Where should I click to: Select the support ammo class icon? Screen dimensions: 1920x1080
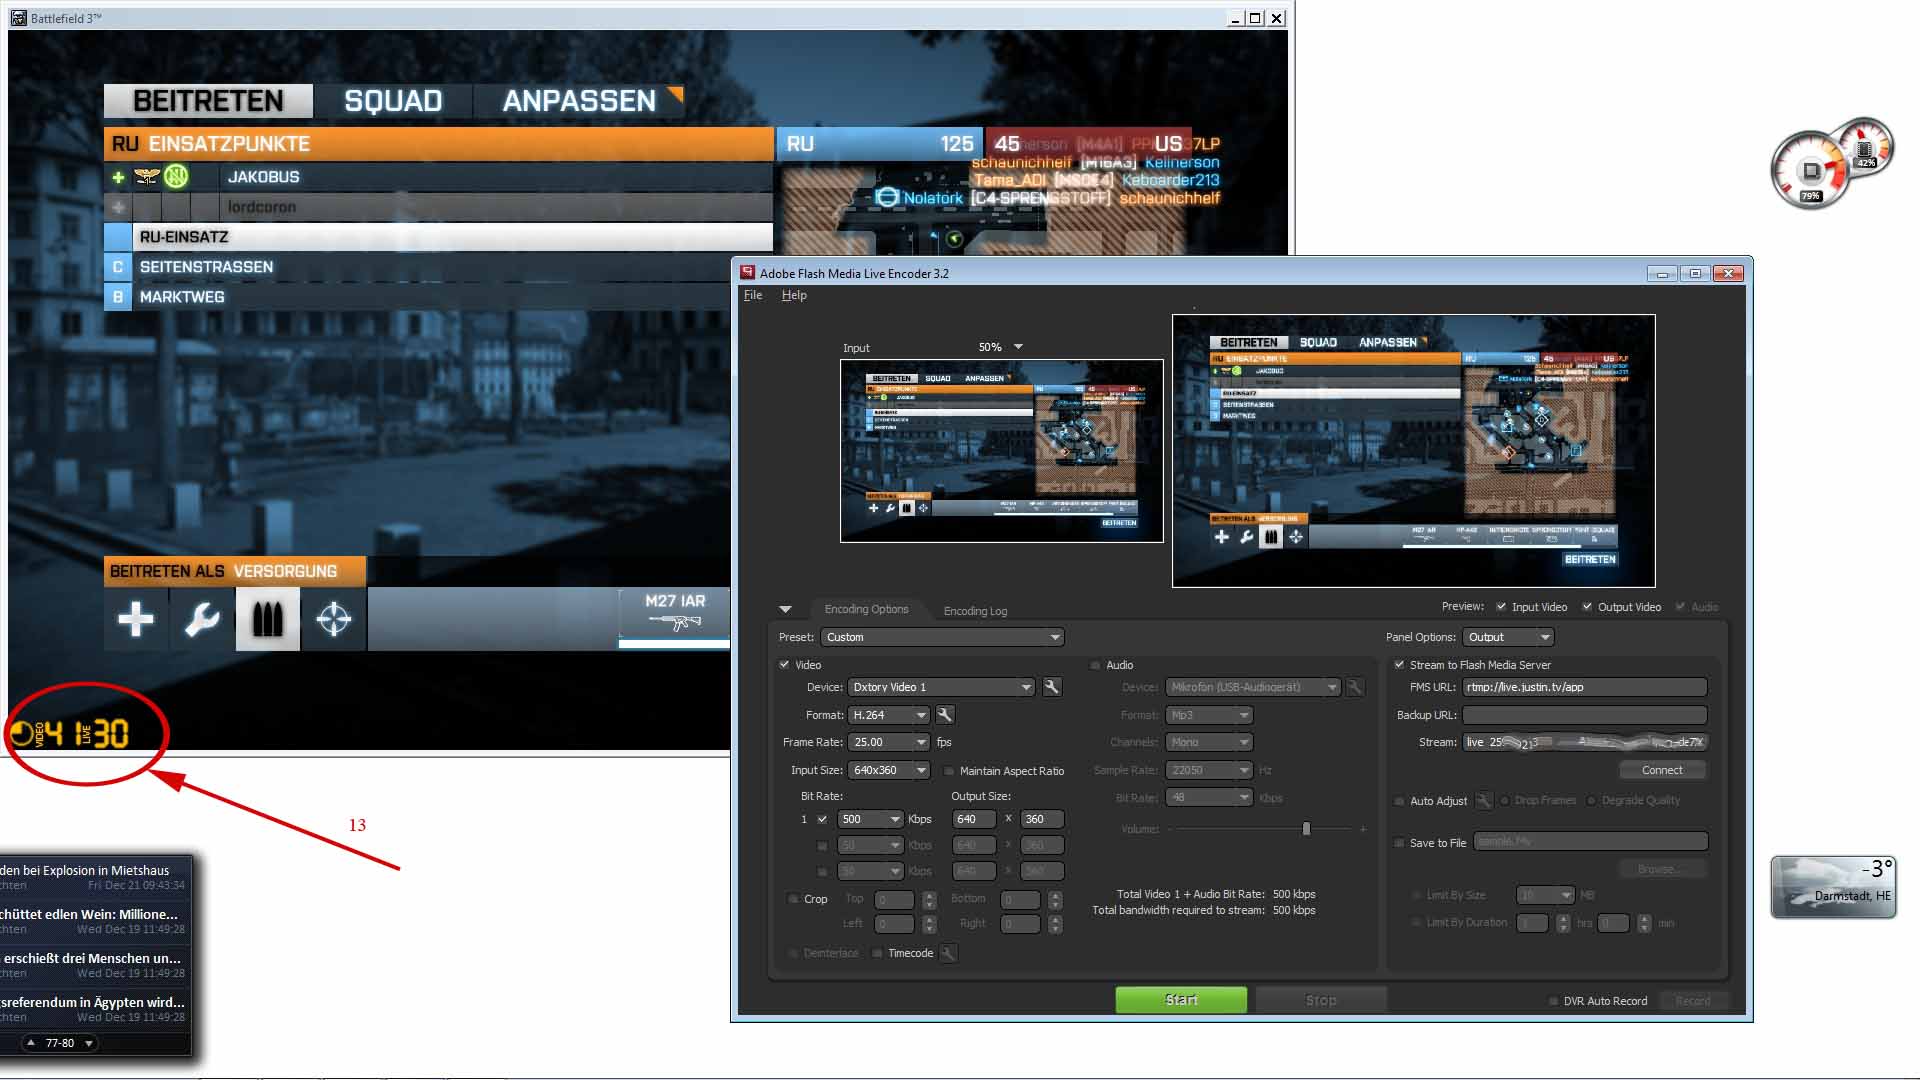pyautogui.click(x=267, y=620)
